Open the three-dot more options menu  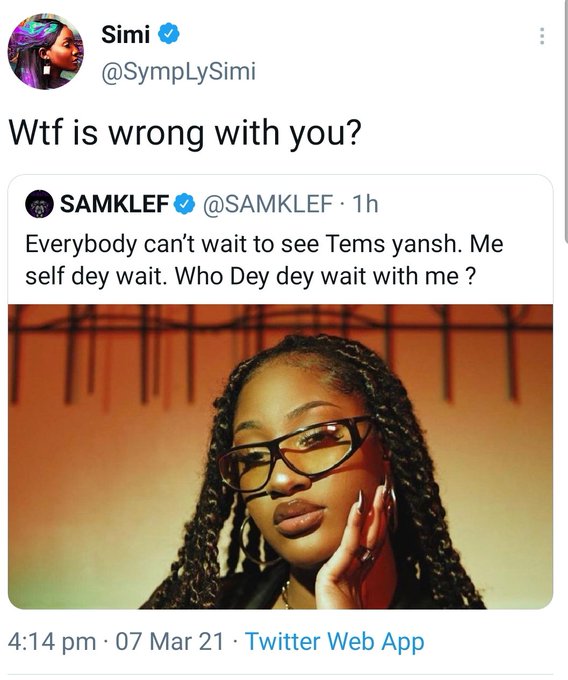click(x=542, y=36)
